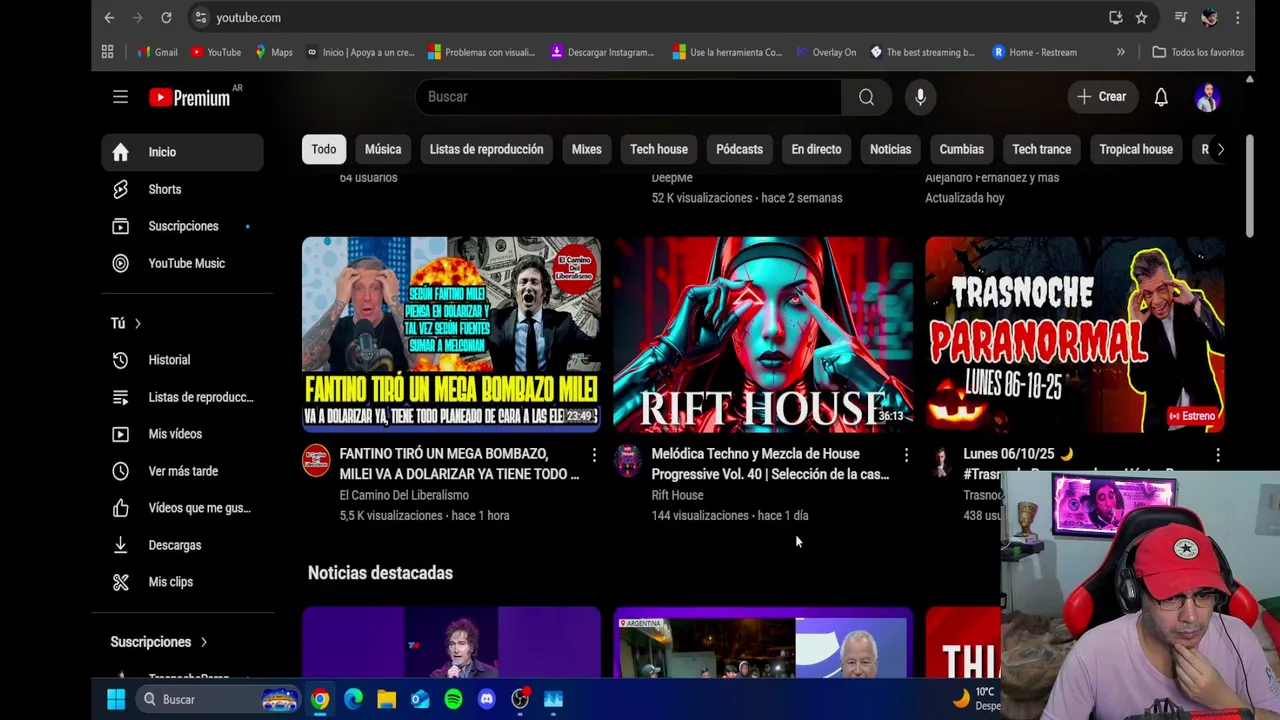Select the Pódcasts filter chip
Screen dimensions: 1280x720
pyautogui.click(x=739, y=149)
